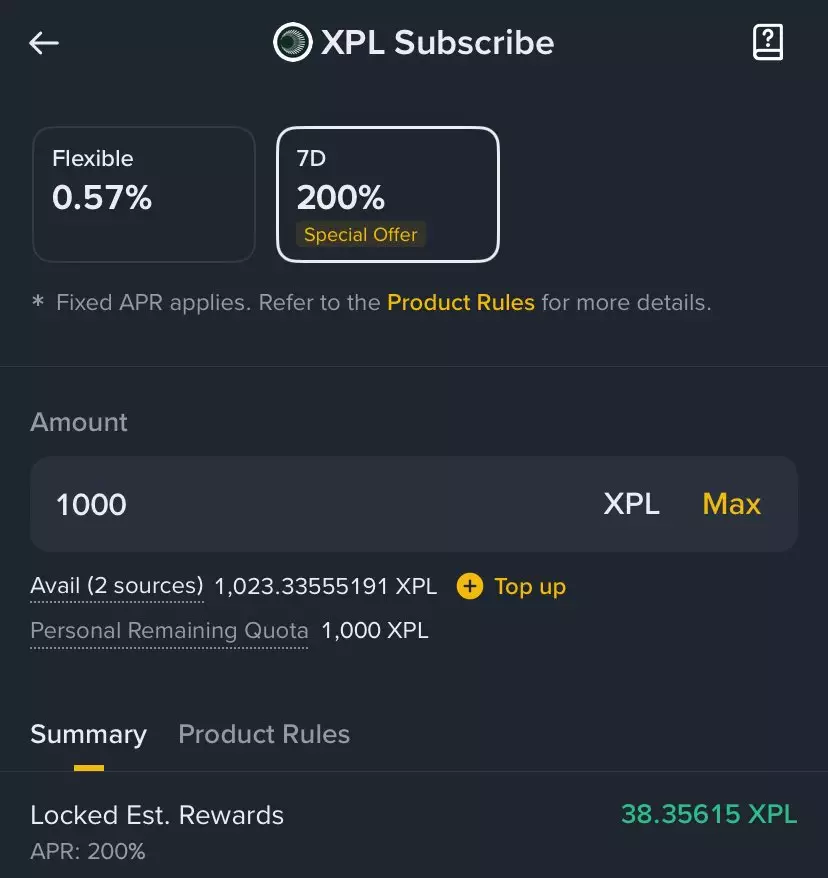Switch to the Summary tab

[88, 735]
